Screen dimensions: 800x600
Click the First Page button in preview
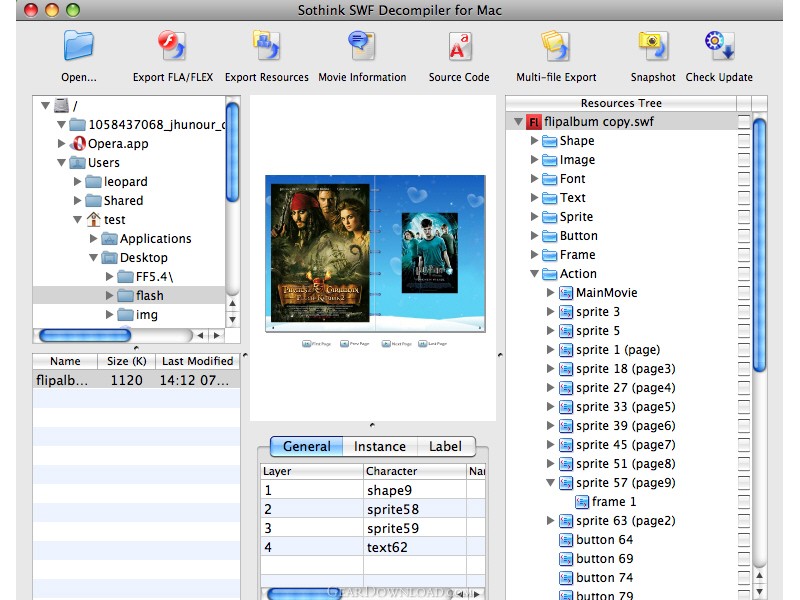pyautogui.click(x=316, y=344)
